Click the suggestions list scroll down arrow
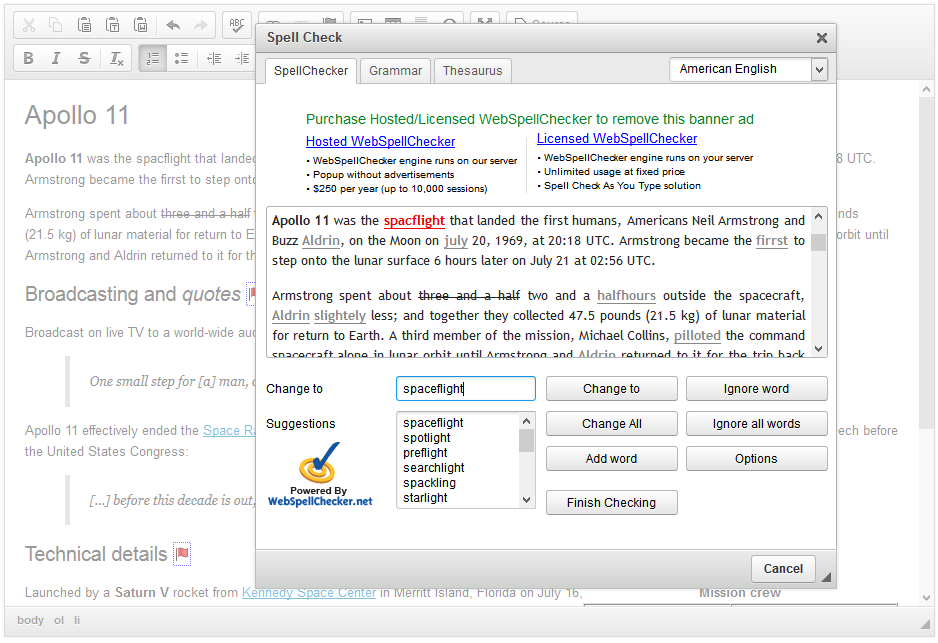938x643 pixels. (527, 499)
